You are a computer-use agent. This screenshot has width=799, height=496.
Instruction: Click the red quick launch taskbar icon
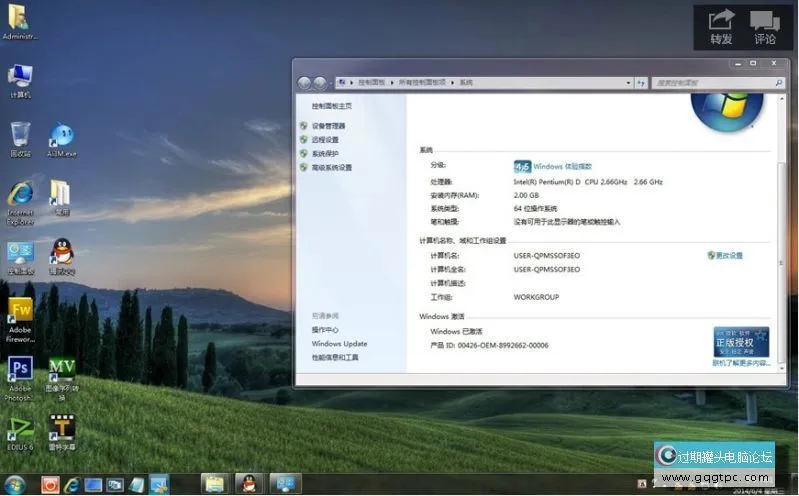coord(50,485)
